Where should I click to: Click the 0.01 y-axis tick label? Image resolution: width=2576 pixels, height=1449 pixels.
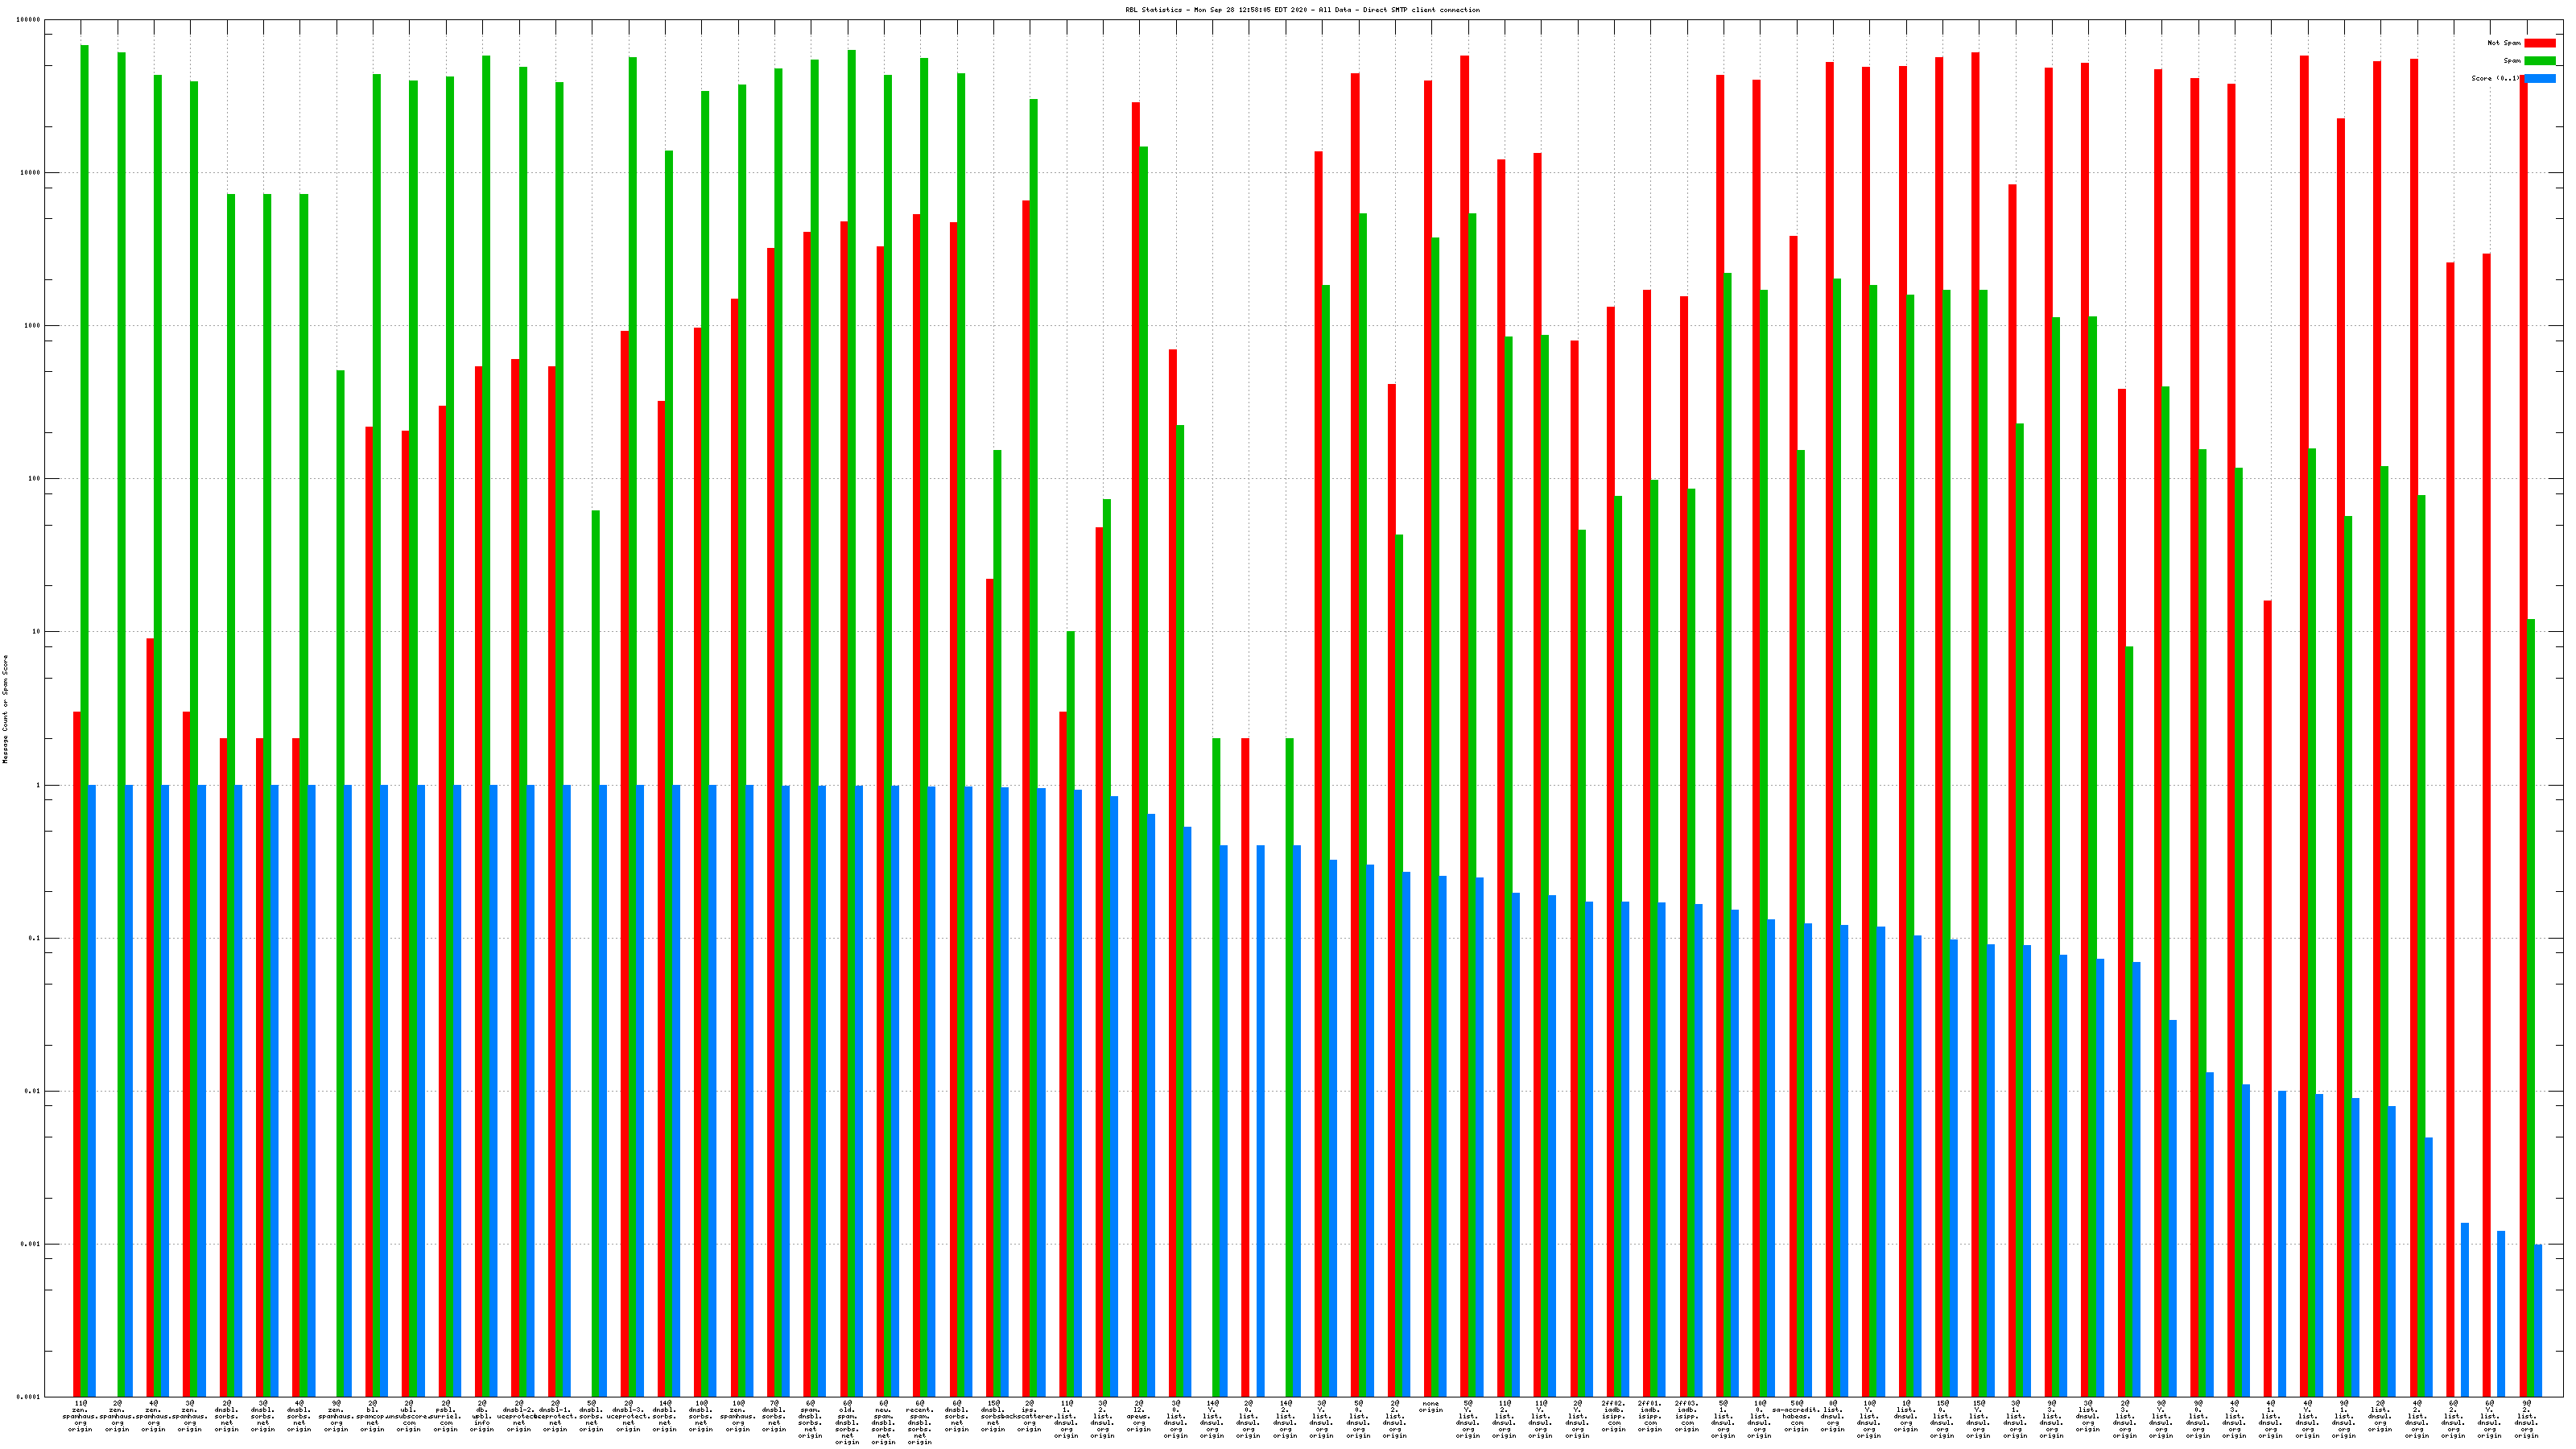[x=32, y=1091]
